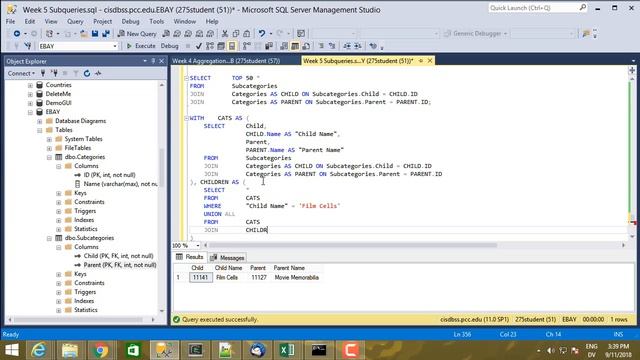The height and width of the screenshot is (360, 640).
Task: Click the New Query toolbar button
Action: click(137, 33)
